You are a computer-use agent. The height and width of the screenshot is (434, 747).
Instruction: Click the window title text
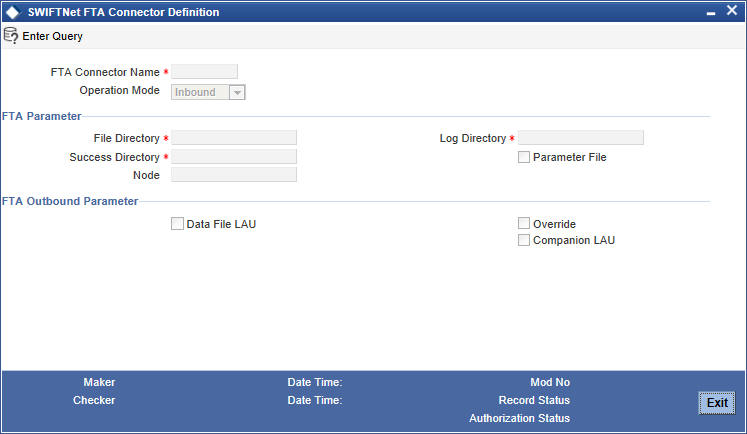tap(123, 12)
